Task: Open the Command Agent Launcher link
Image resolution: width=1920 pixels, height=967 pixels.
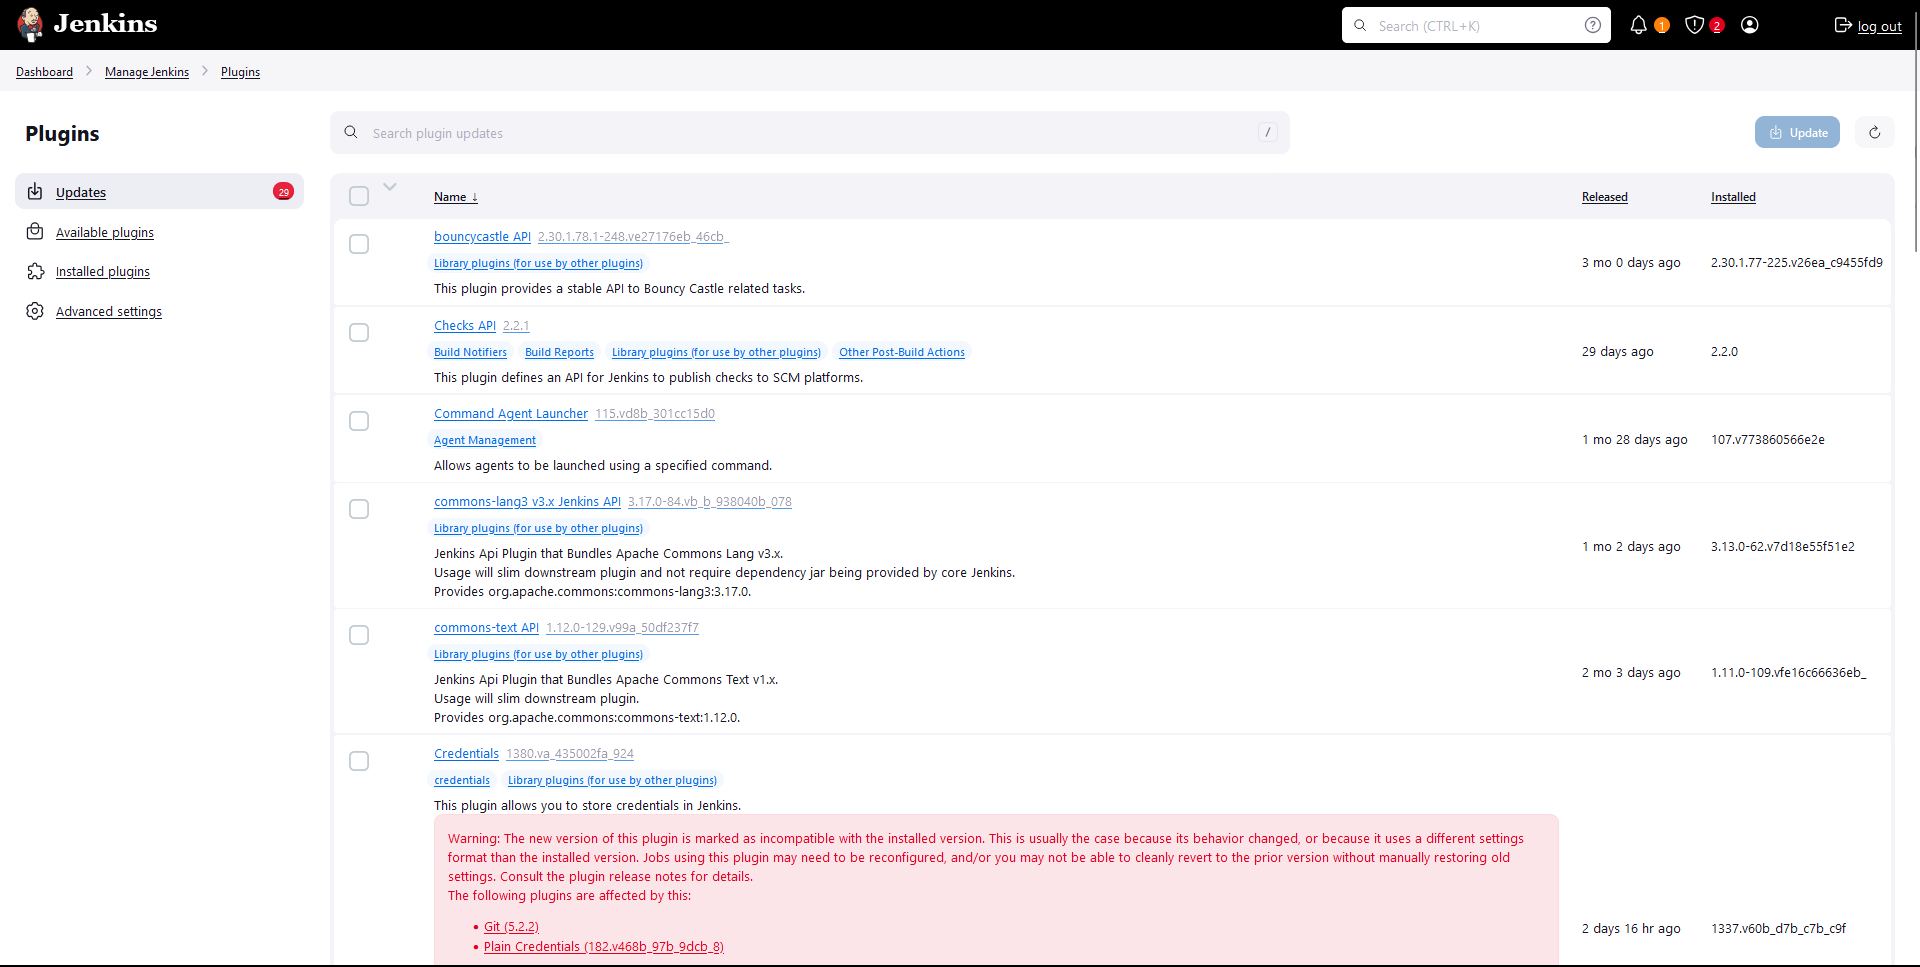Action: pyautogui.click(x=511, y=414)
